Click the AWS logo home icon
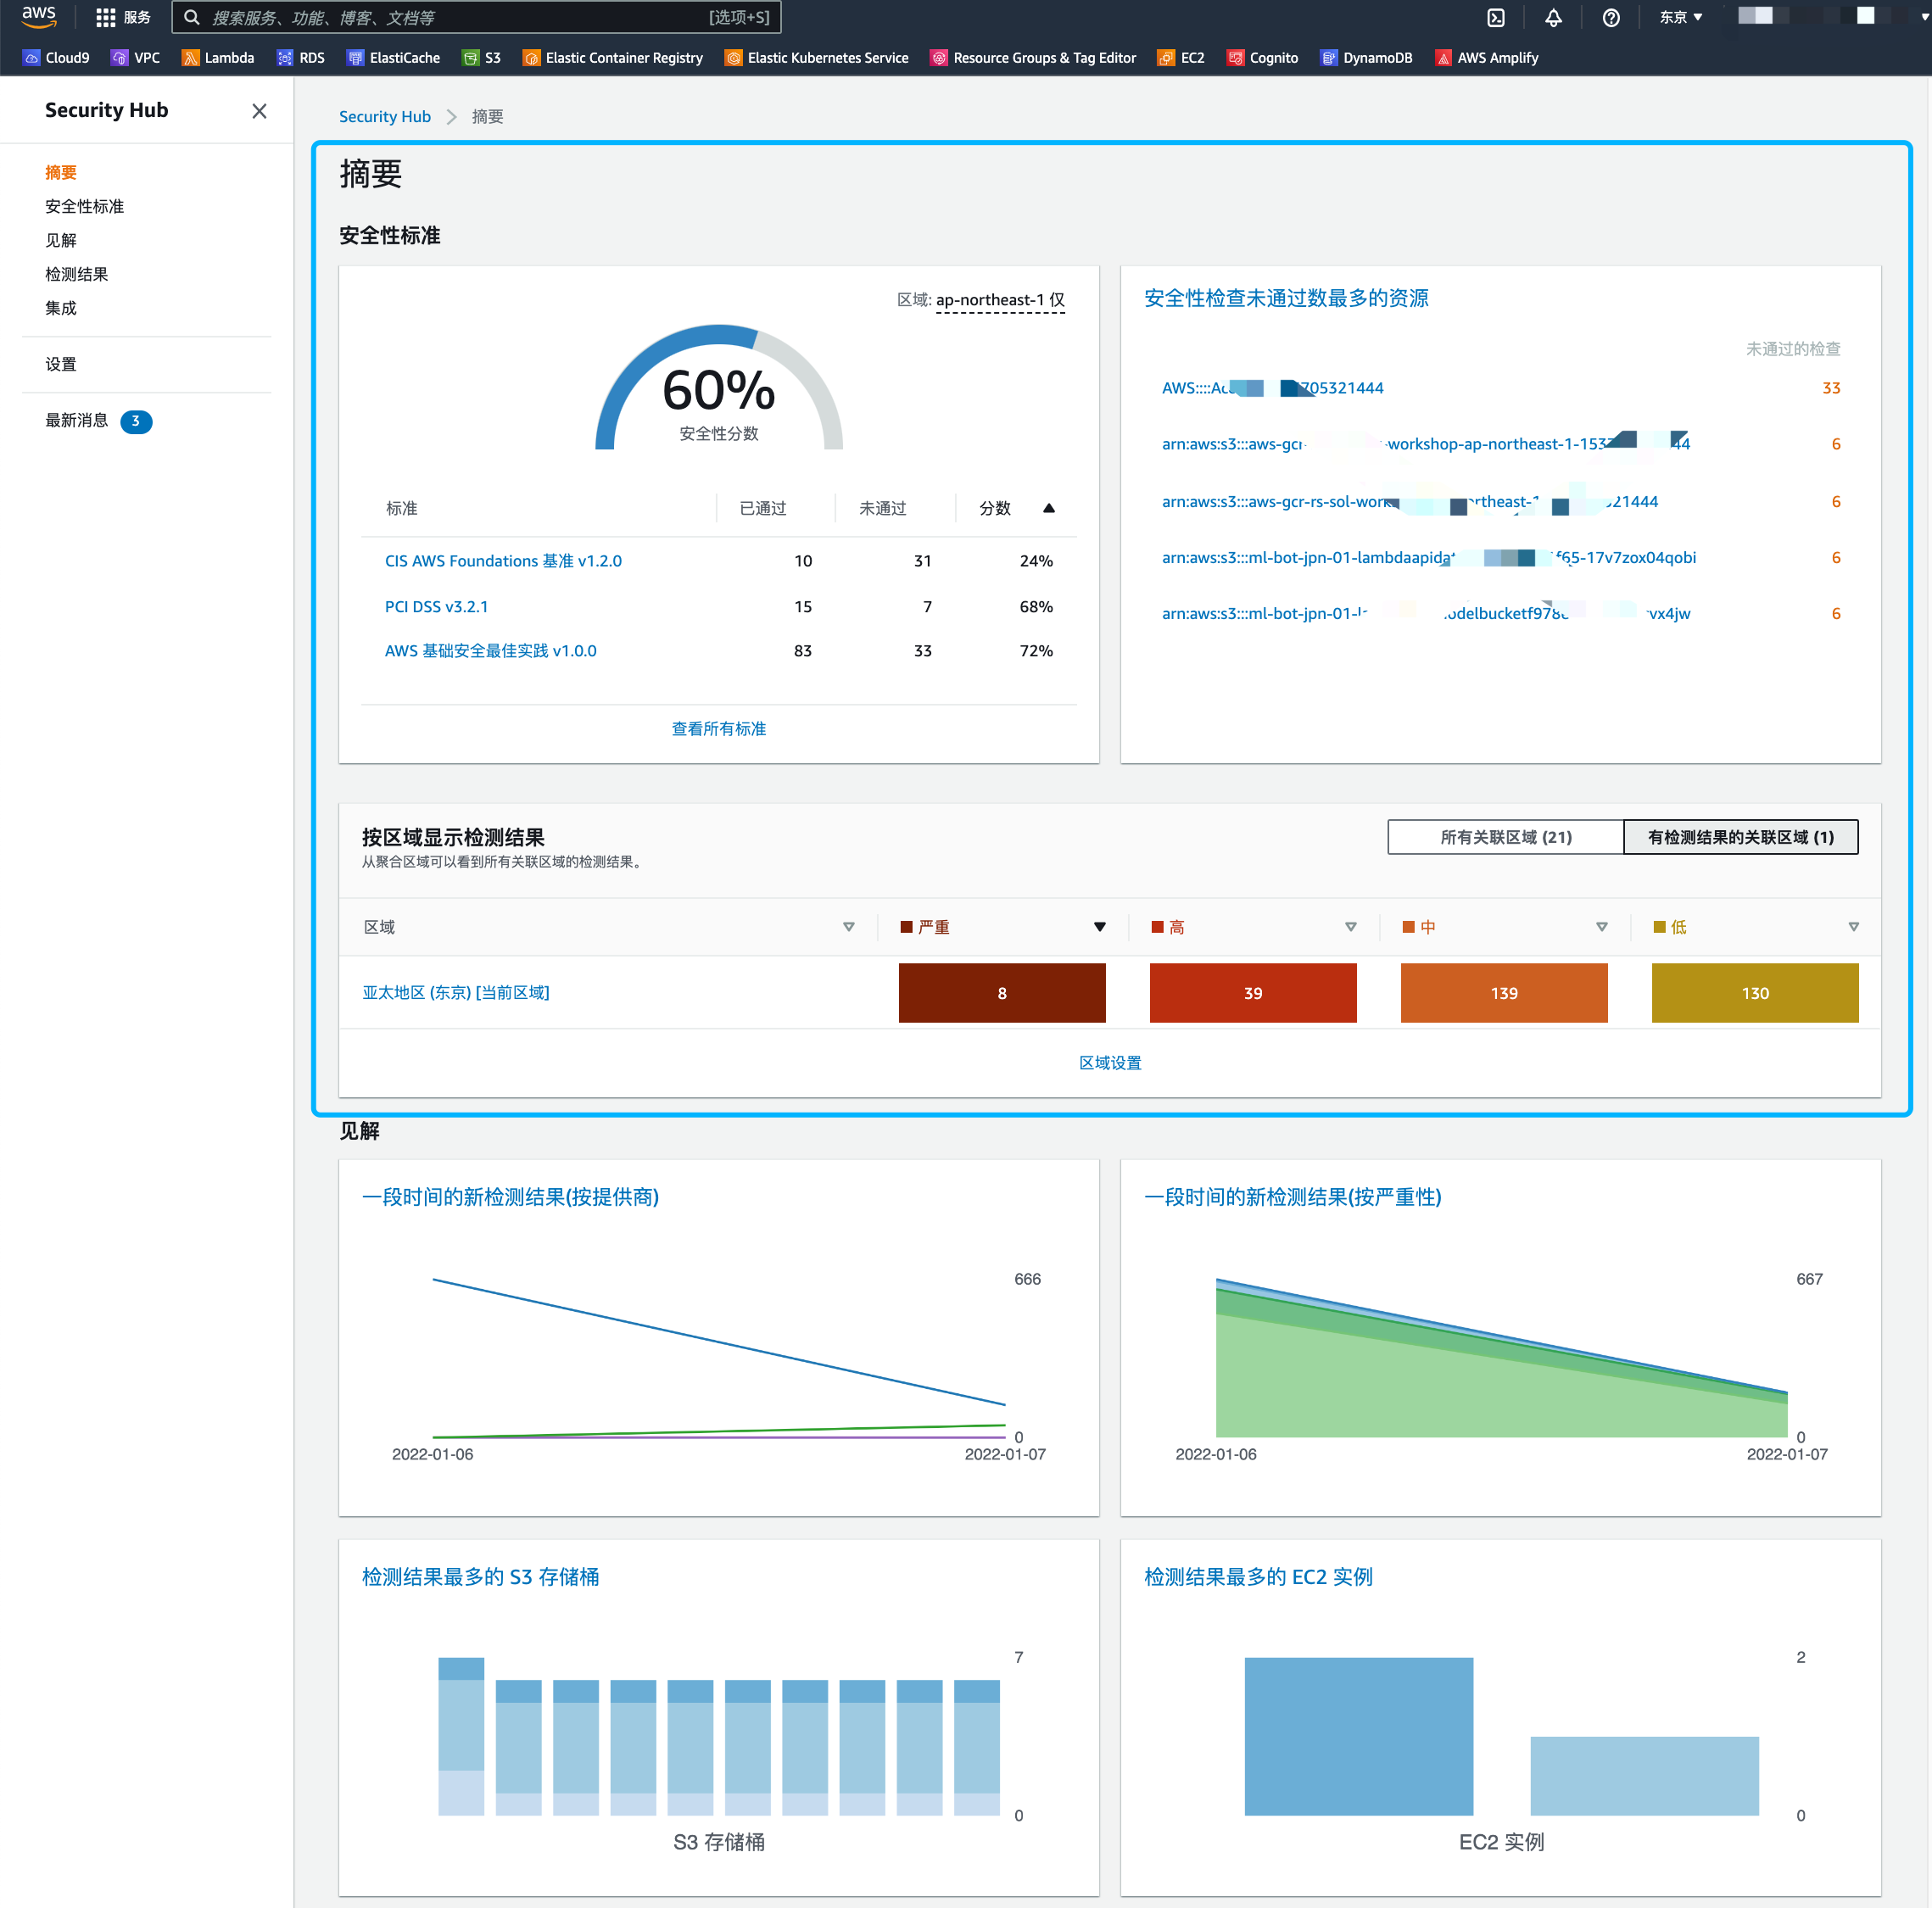 (x=39, y=16)
